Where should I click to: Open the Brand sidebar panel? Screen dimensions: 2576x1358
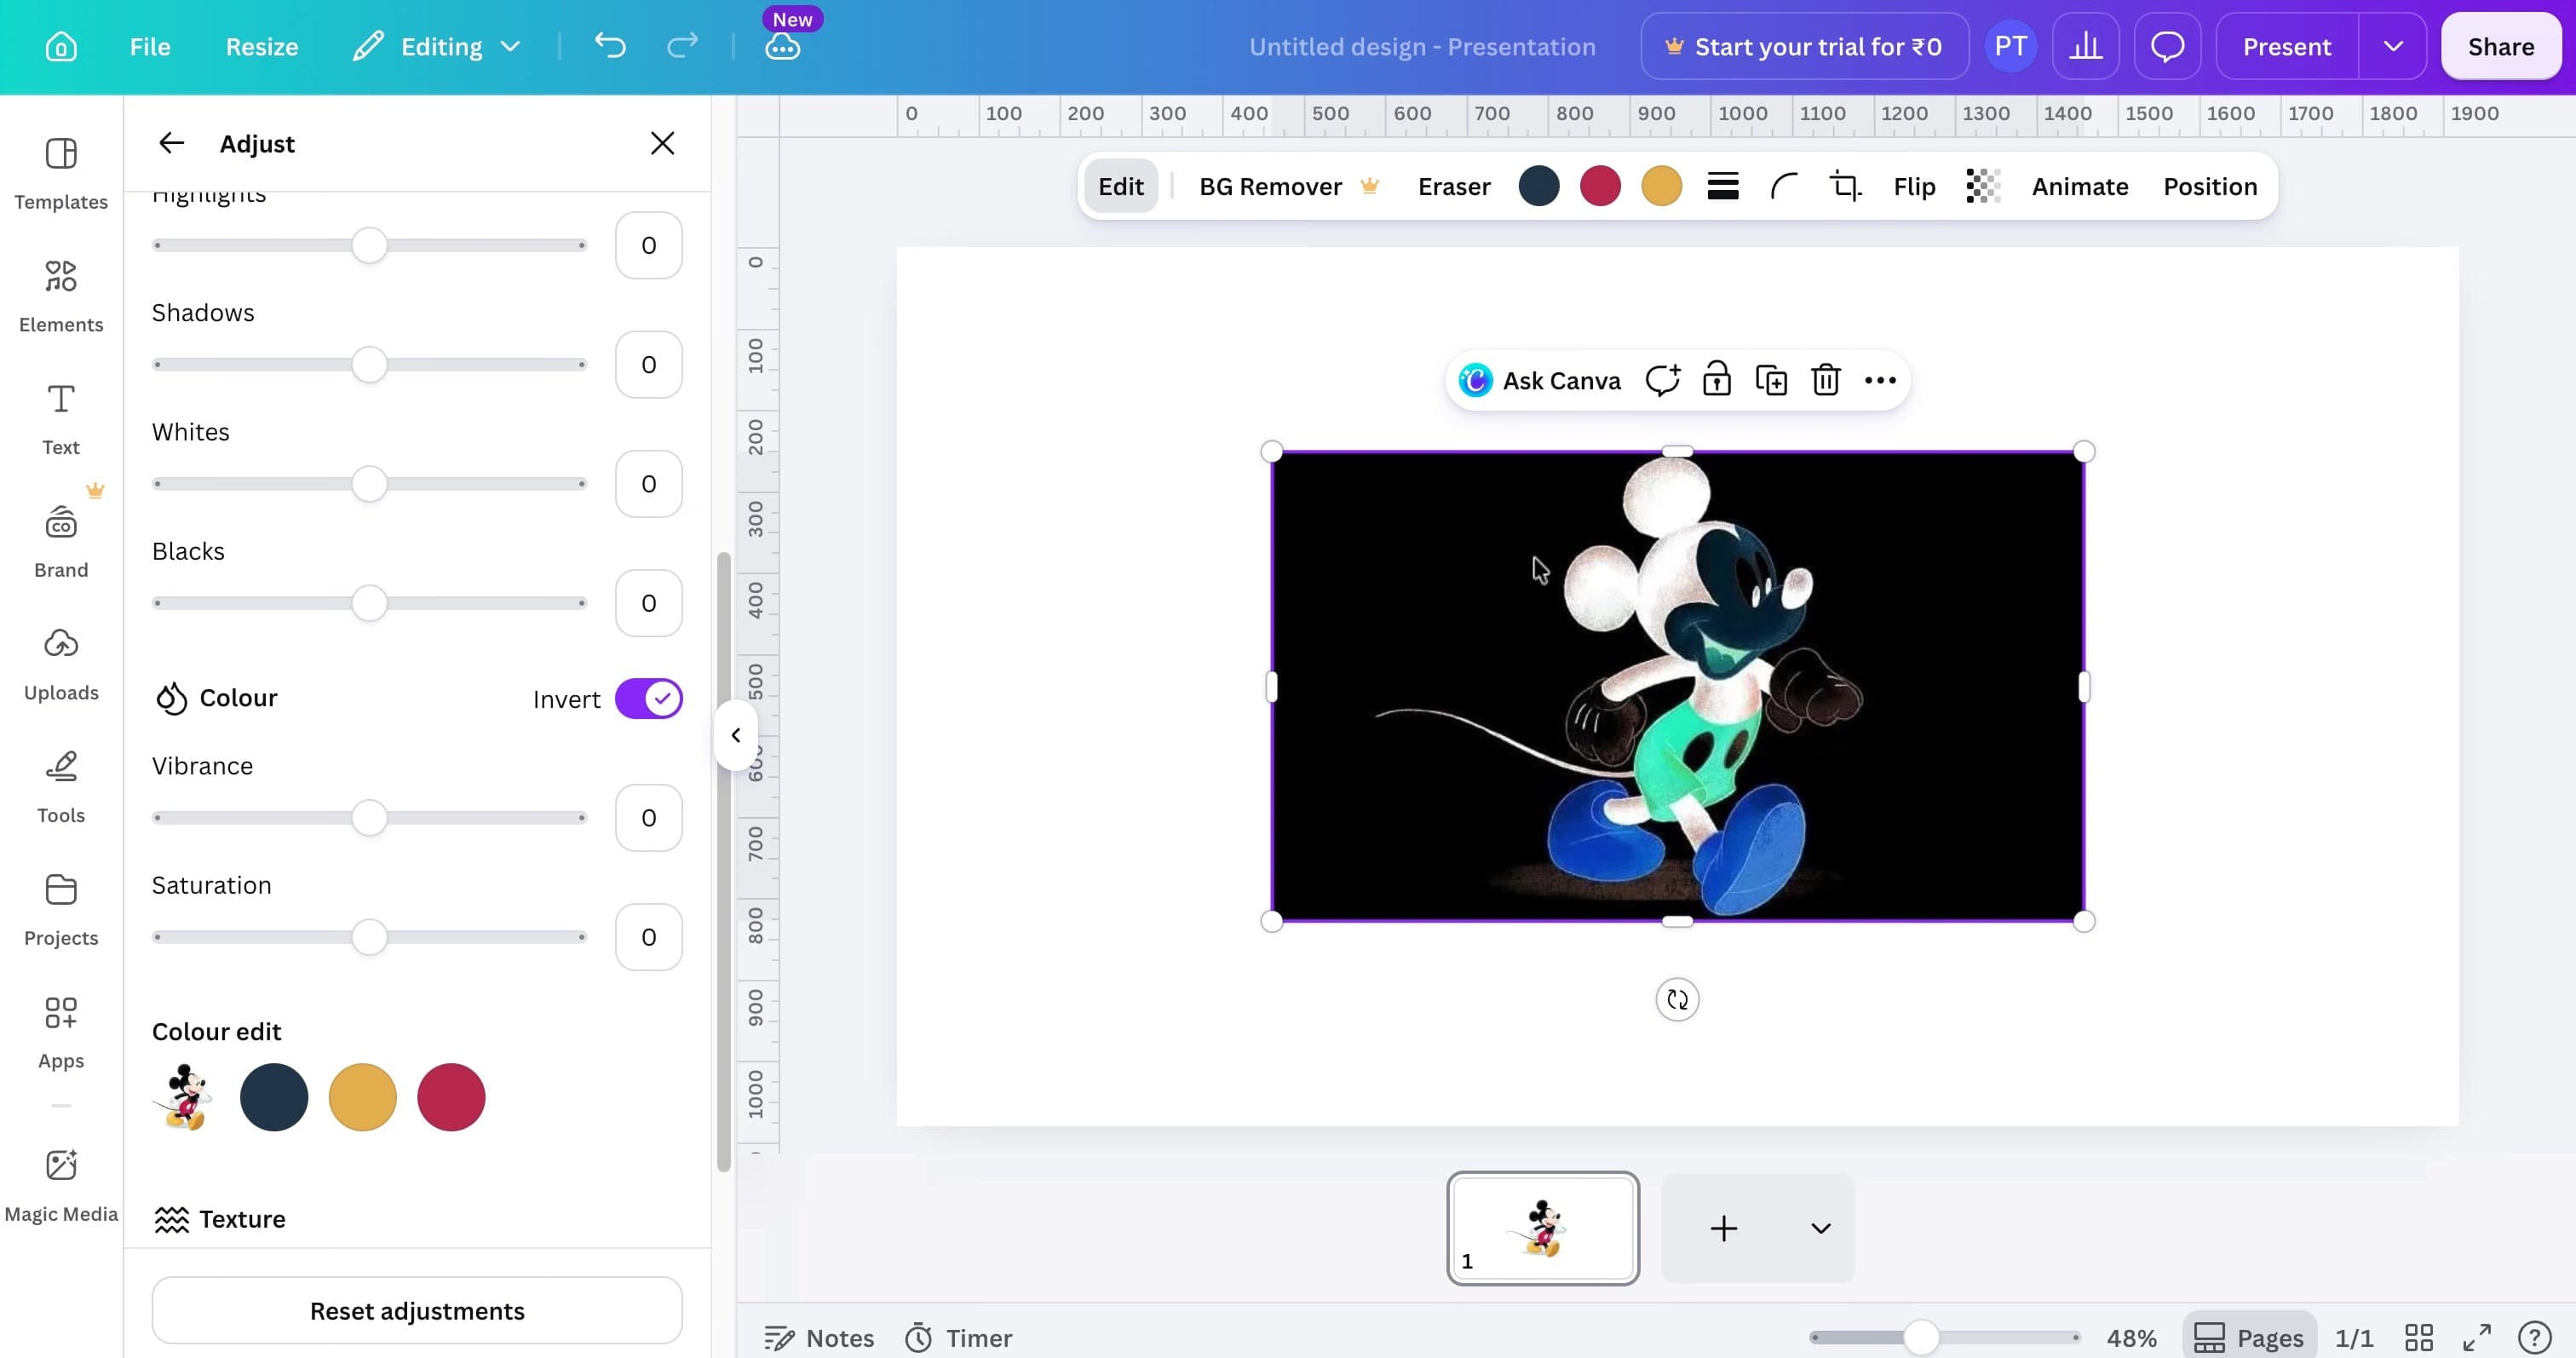pyautogui.click(x=61, y=542)
